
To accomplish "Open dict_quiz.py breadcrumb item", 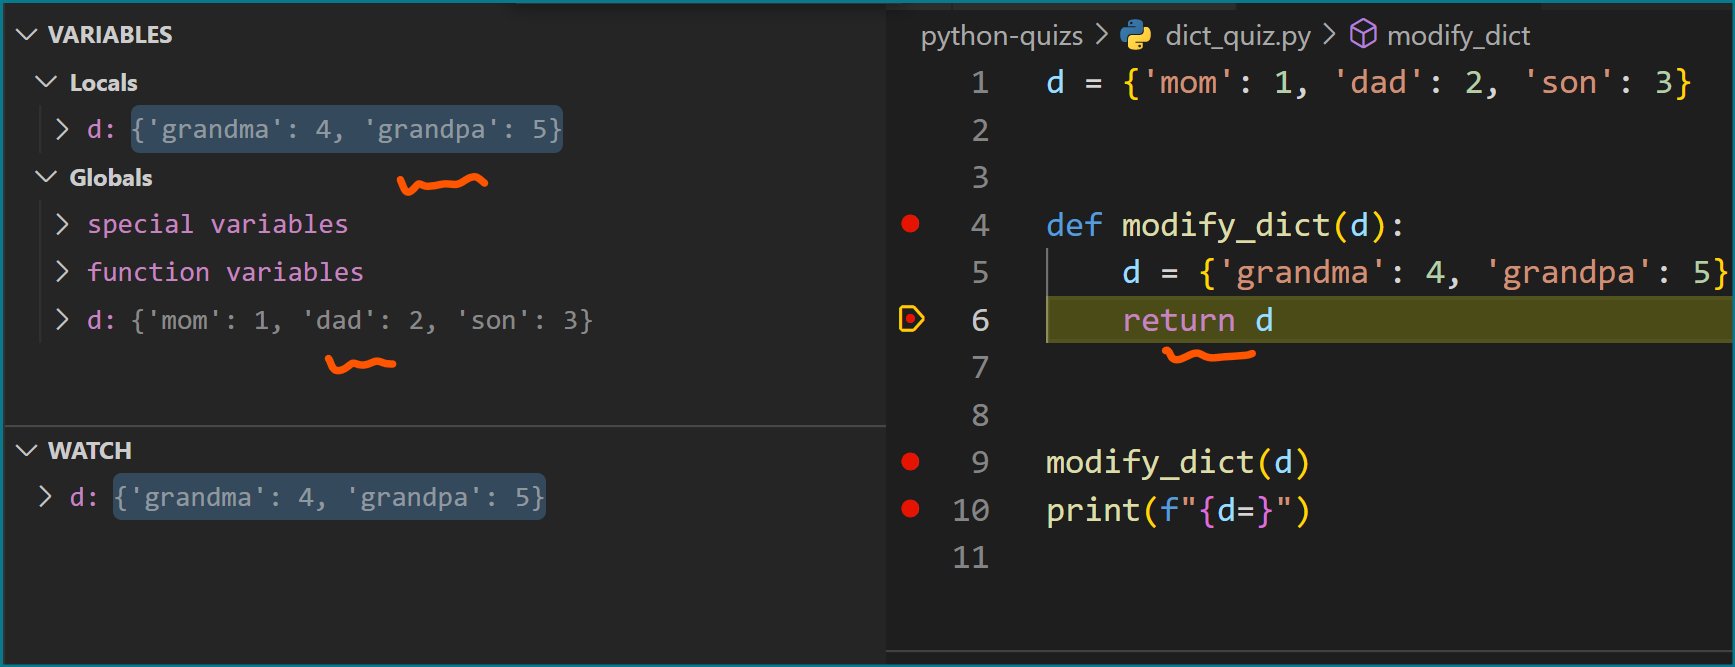I will click(x=1237, y=36).
